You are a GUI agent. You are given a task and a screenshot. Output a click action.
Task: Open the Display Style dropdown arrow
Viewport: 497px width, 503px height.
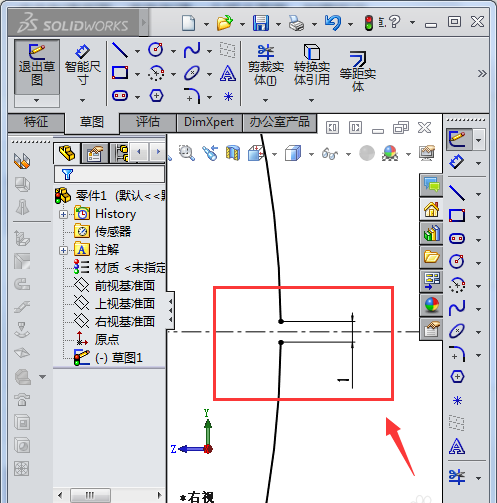311,154
